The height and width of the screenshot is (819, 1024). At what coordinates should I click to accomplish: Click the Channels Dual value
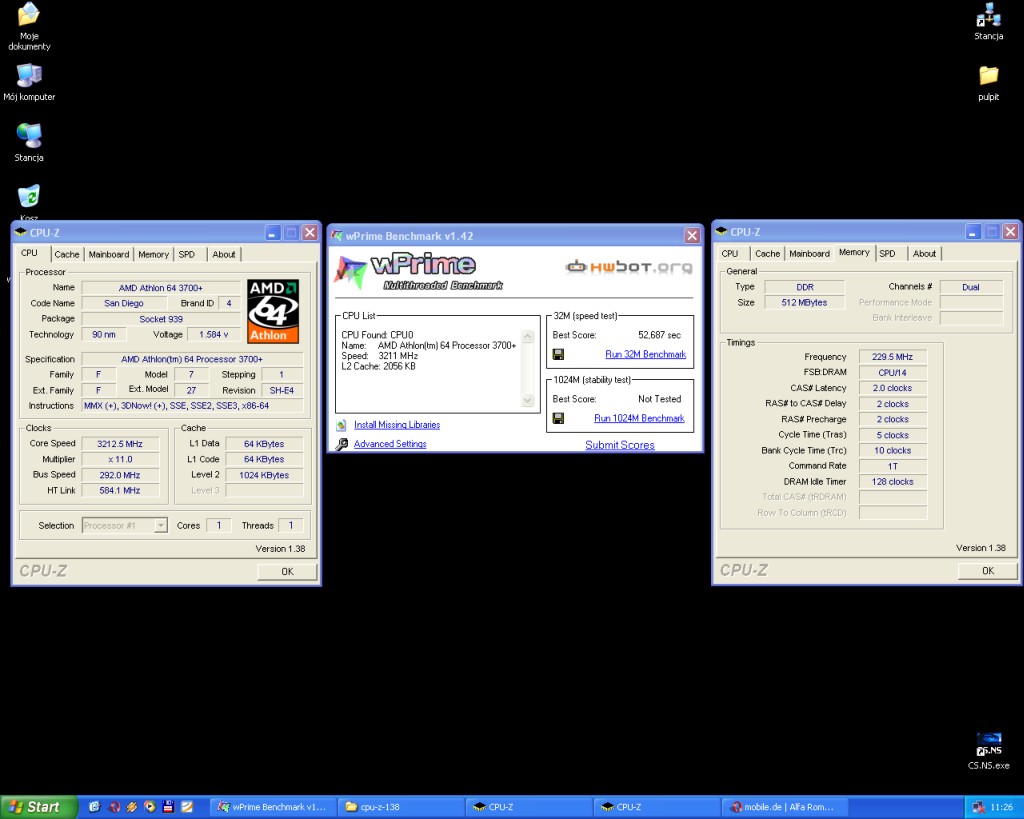971,287
